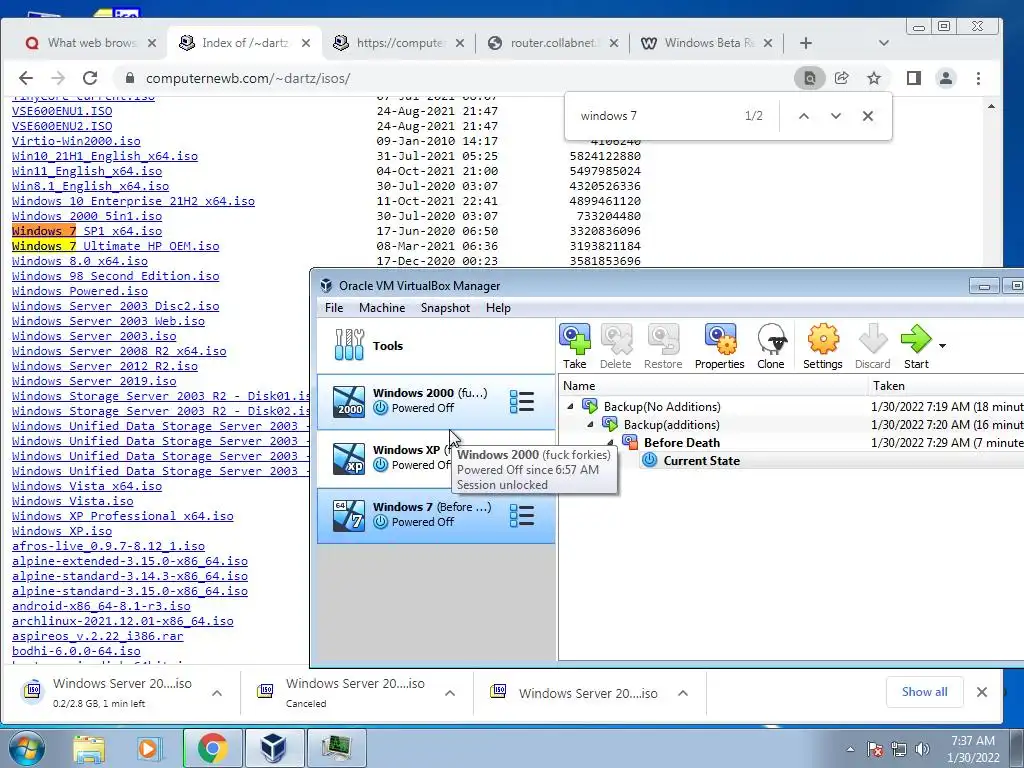Open the VirtualBox File menu

334,308
